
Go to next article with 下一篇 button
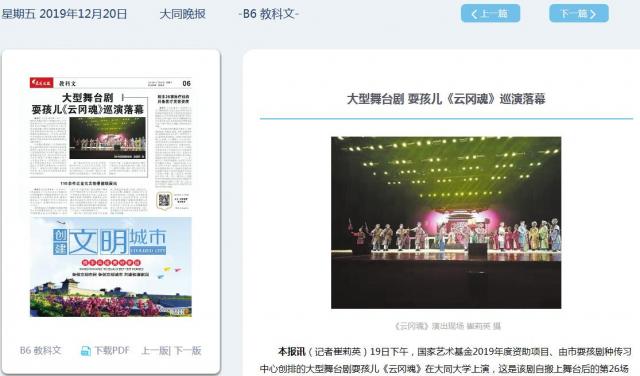click(x=579, y=13)
